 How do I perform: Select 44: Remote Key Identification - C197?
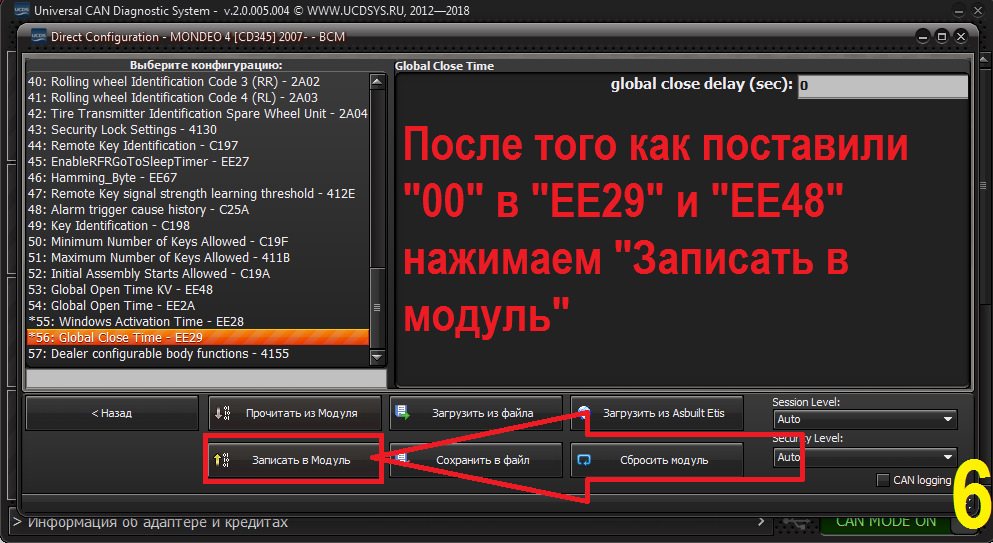(x=198, y=146)
